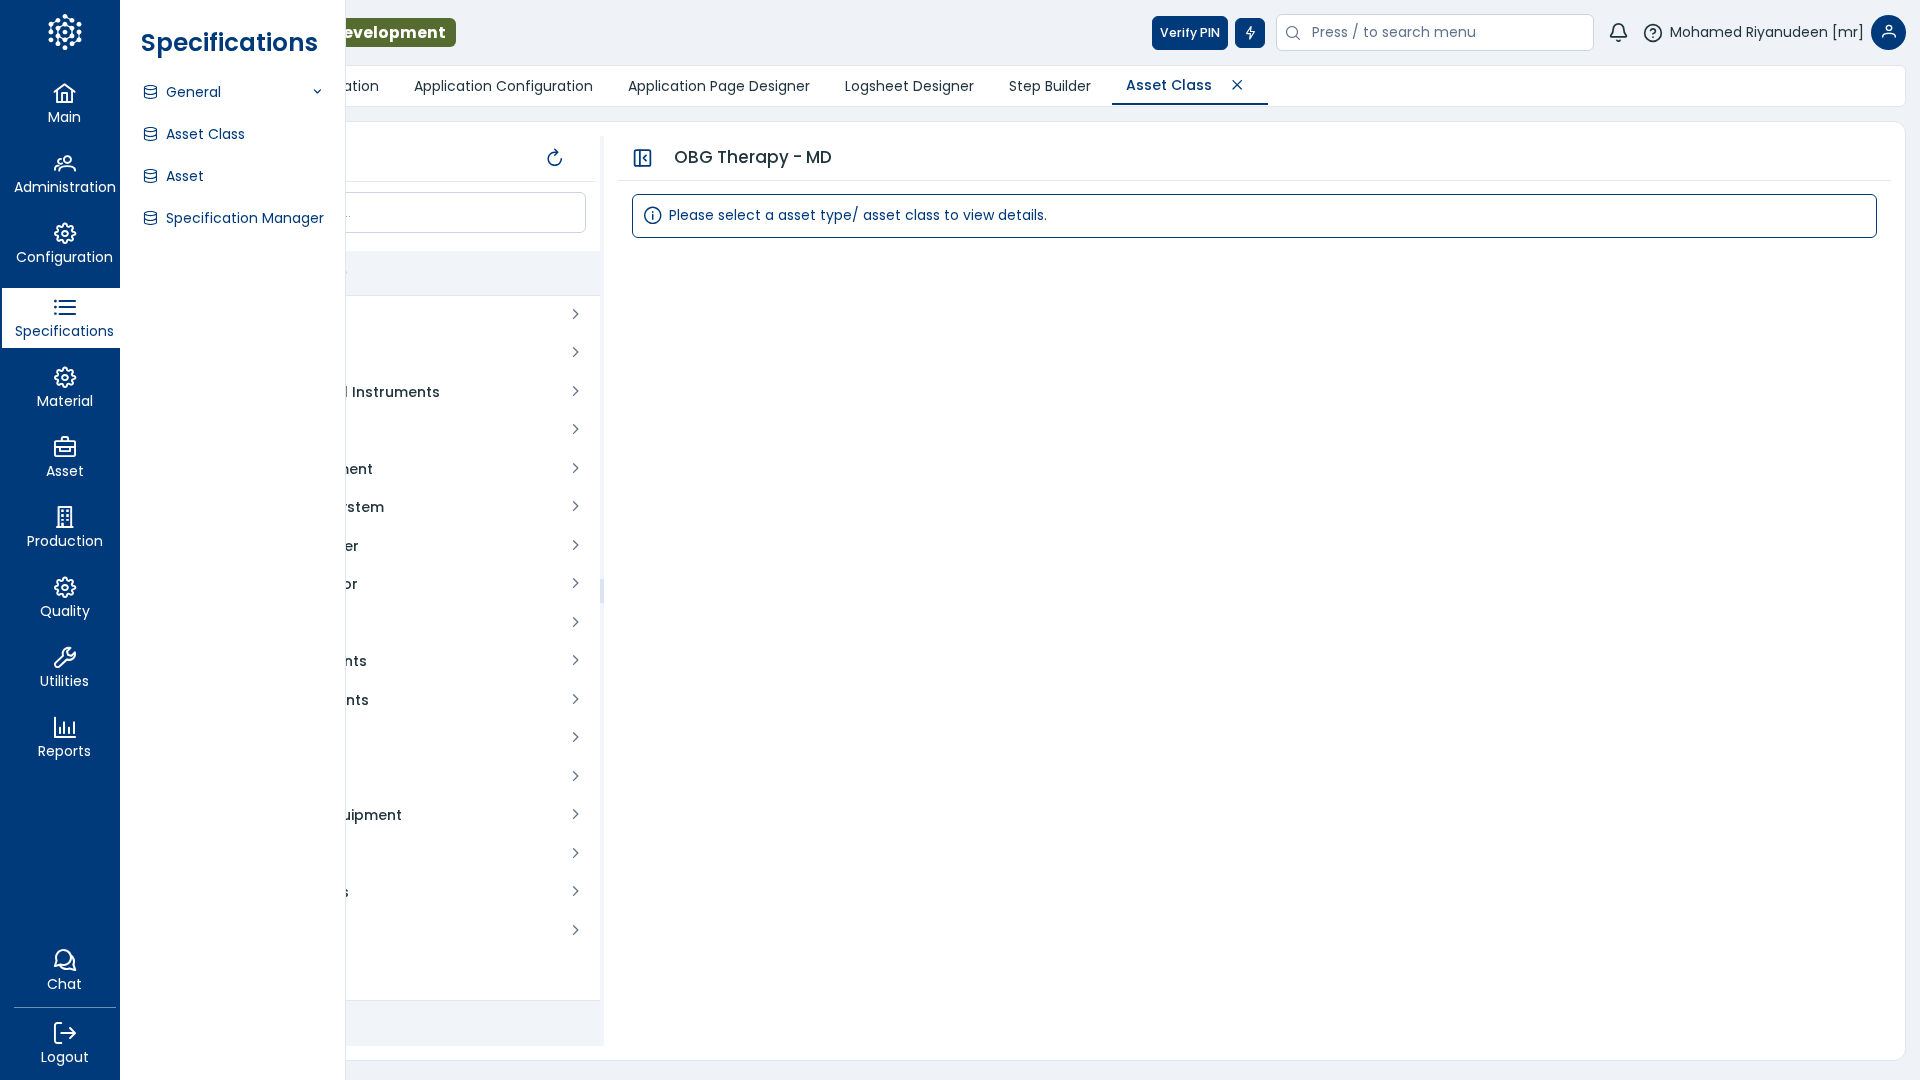The width and height of the screenshot is (1920, 1080).
Task: Close the Asset Class tab
Action: click(x=1237, y=85)
